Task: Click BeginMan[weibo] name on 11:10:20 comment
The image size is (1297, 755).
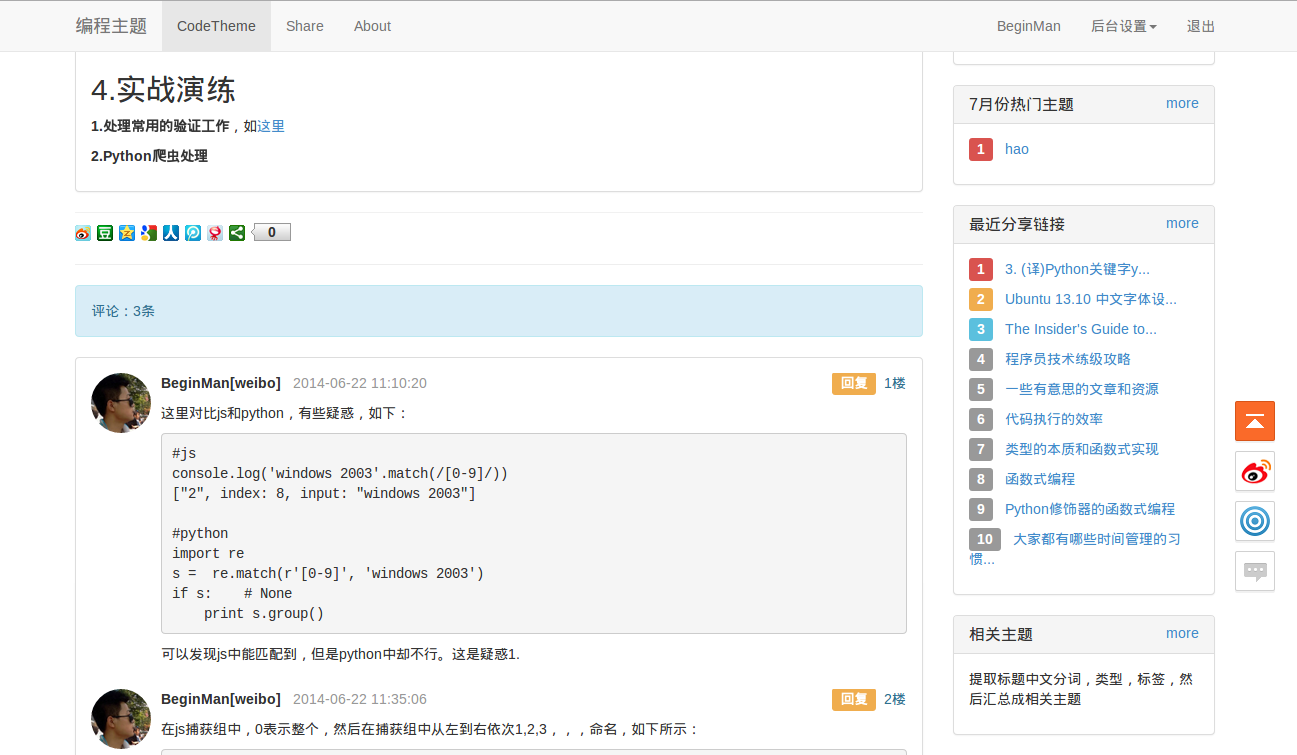Action: click(221, 383)
